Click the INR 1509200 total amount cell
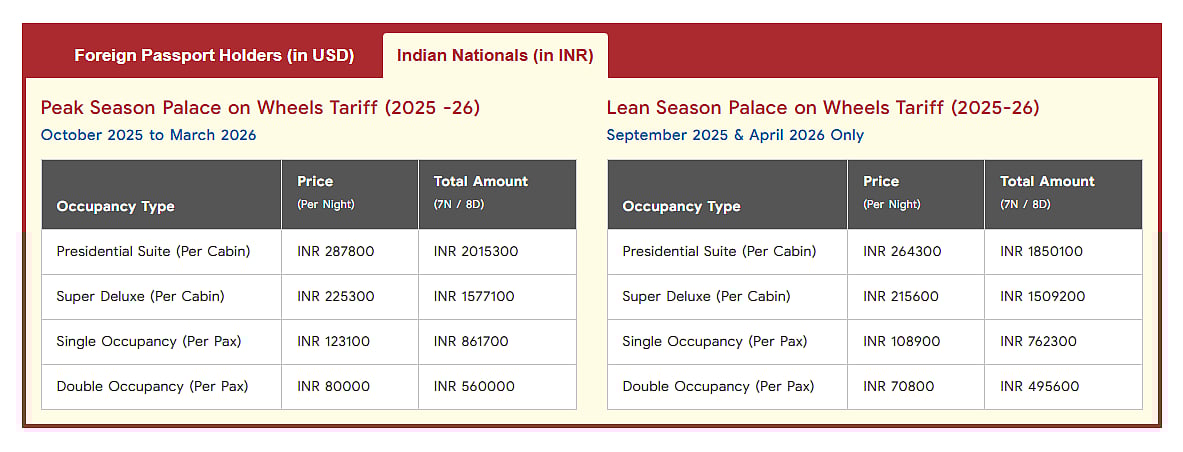Image resolution: width=1183 pixels, height=452 pixels. click(x=1042, y=297)
